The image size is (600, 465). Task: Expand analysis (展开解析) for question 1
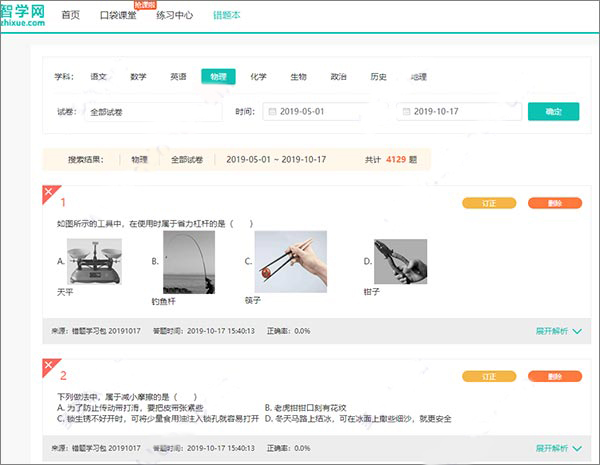558,331
